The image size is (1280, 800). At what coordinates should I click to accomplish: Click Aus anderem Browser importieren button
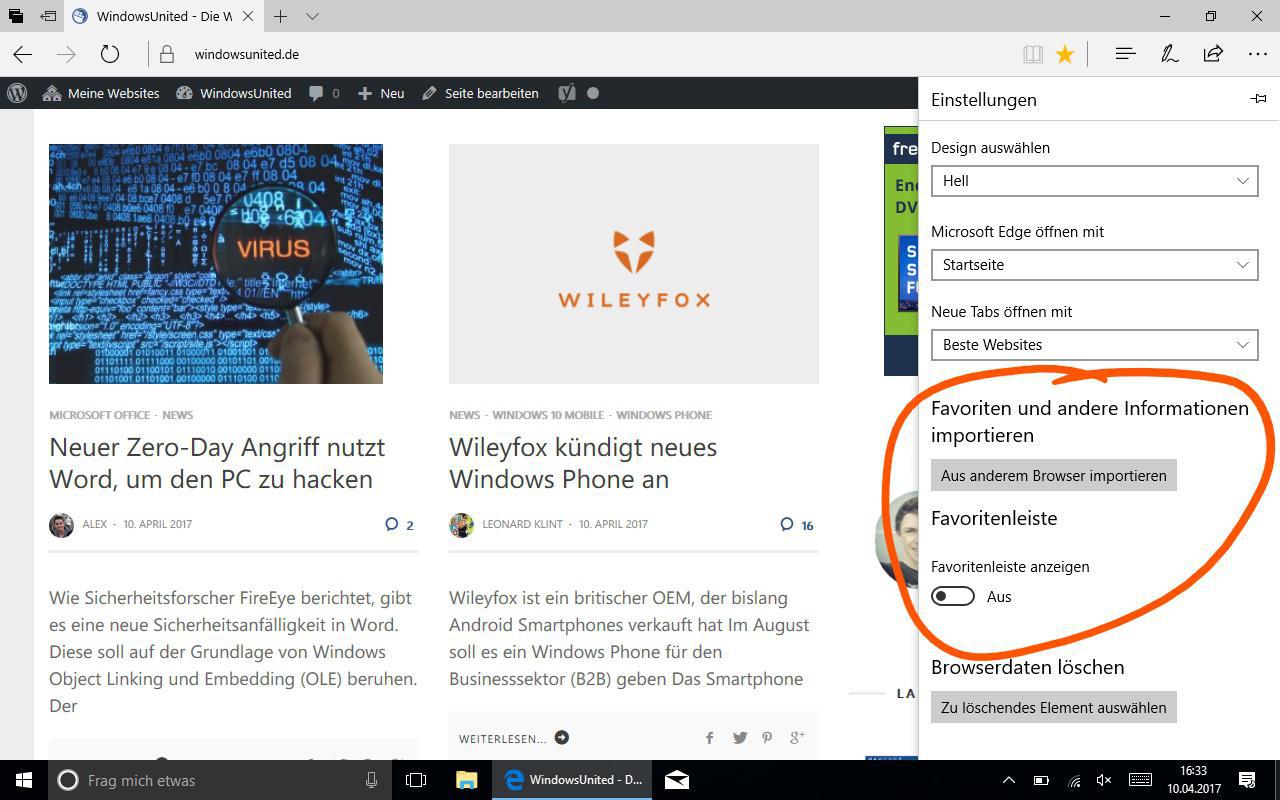pyautogui.click(x=1054, y=475)
